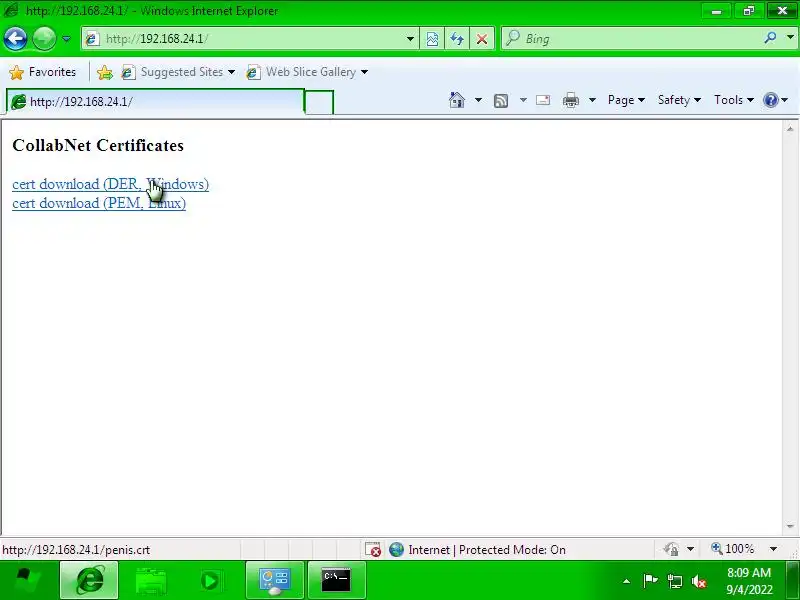Viewport: 800px width, 600px height.
Task: Open the Windows Start button
Action: pyautogui.click(x=28, y=580)
